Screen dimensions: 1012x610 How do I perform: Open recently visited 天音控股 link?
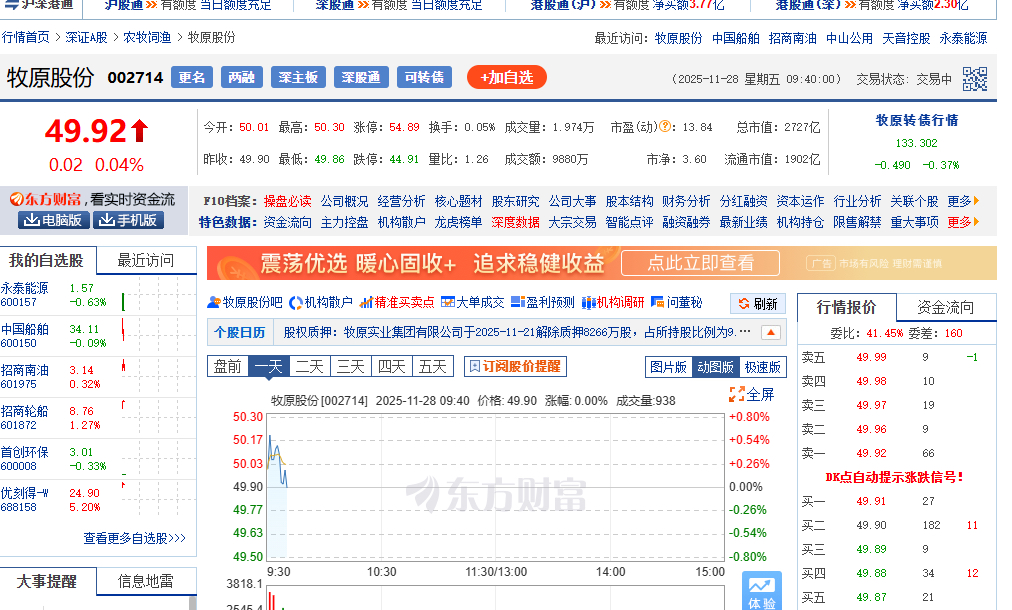click(906, 38)
